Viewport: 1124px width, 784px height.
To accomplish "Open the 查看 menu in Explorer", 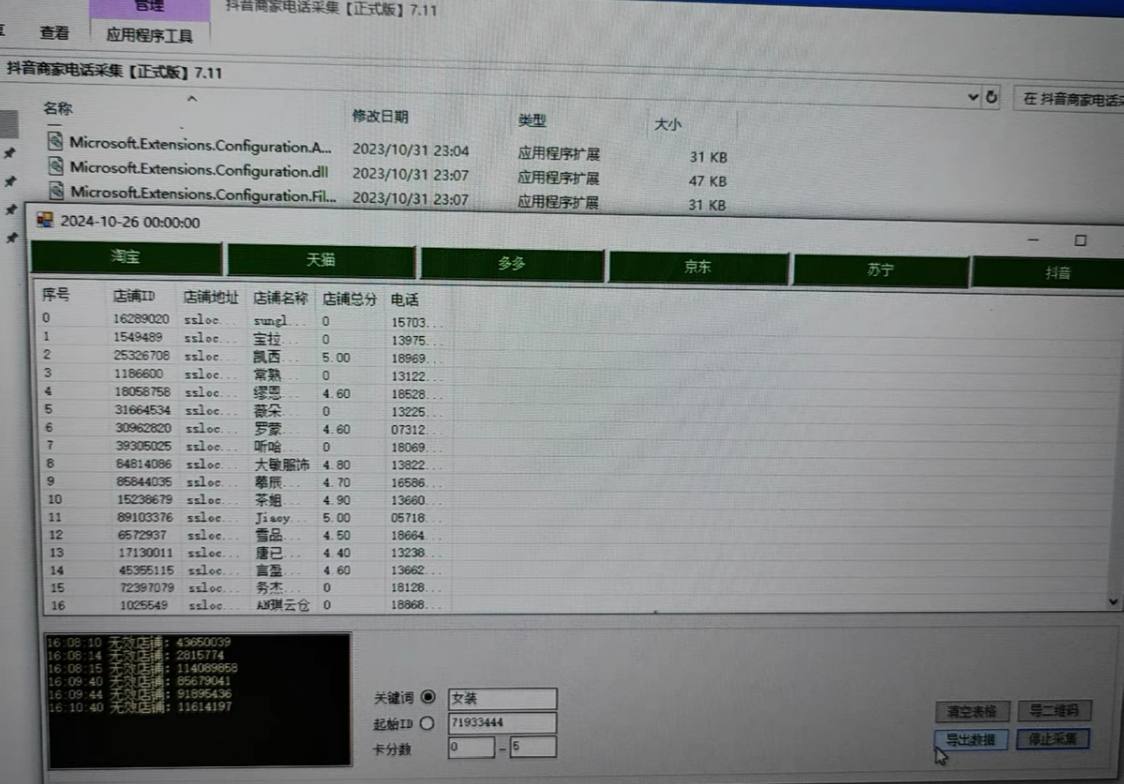I will pos(55,33).
